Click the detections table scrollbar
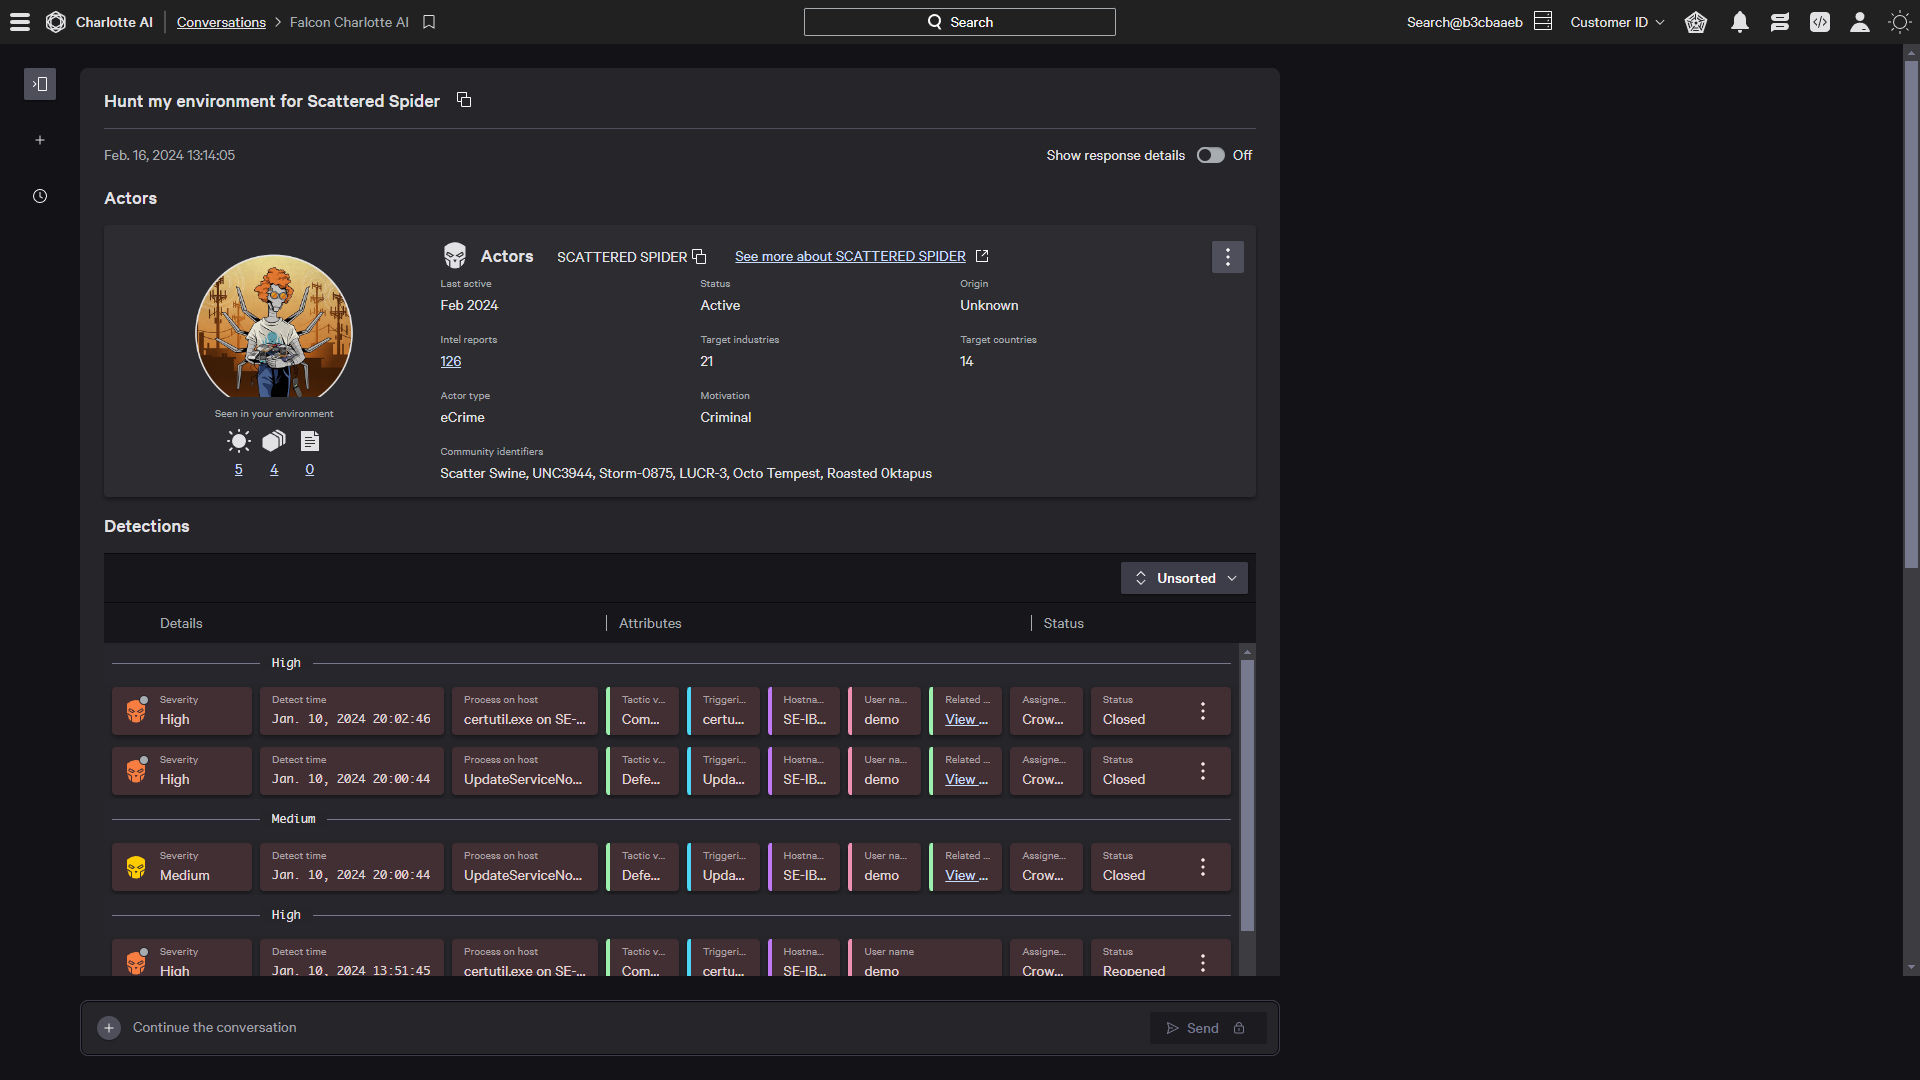The image size is (1920, 1080). (1247, 794)
